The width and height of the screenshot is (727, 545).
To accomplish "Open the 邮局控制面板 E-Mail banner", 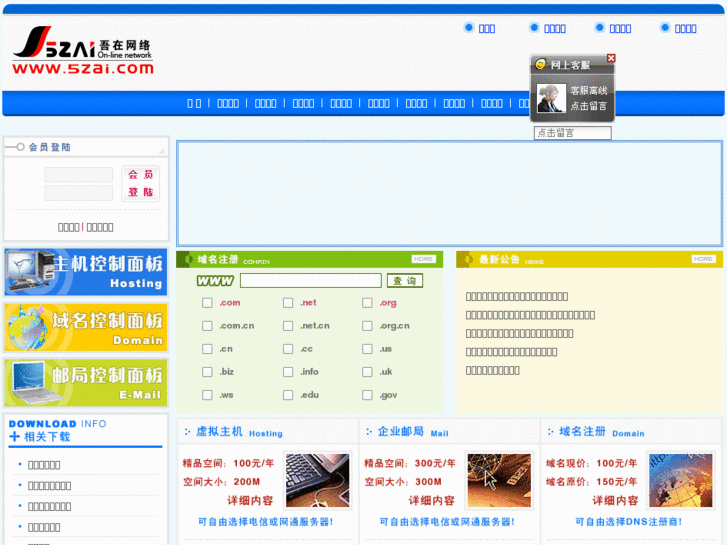I will 86,383.
